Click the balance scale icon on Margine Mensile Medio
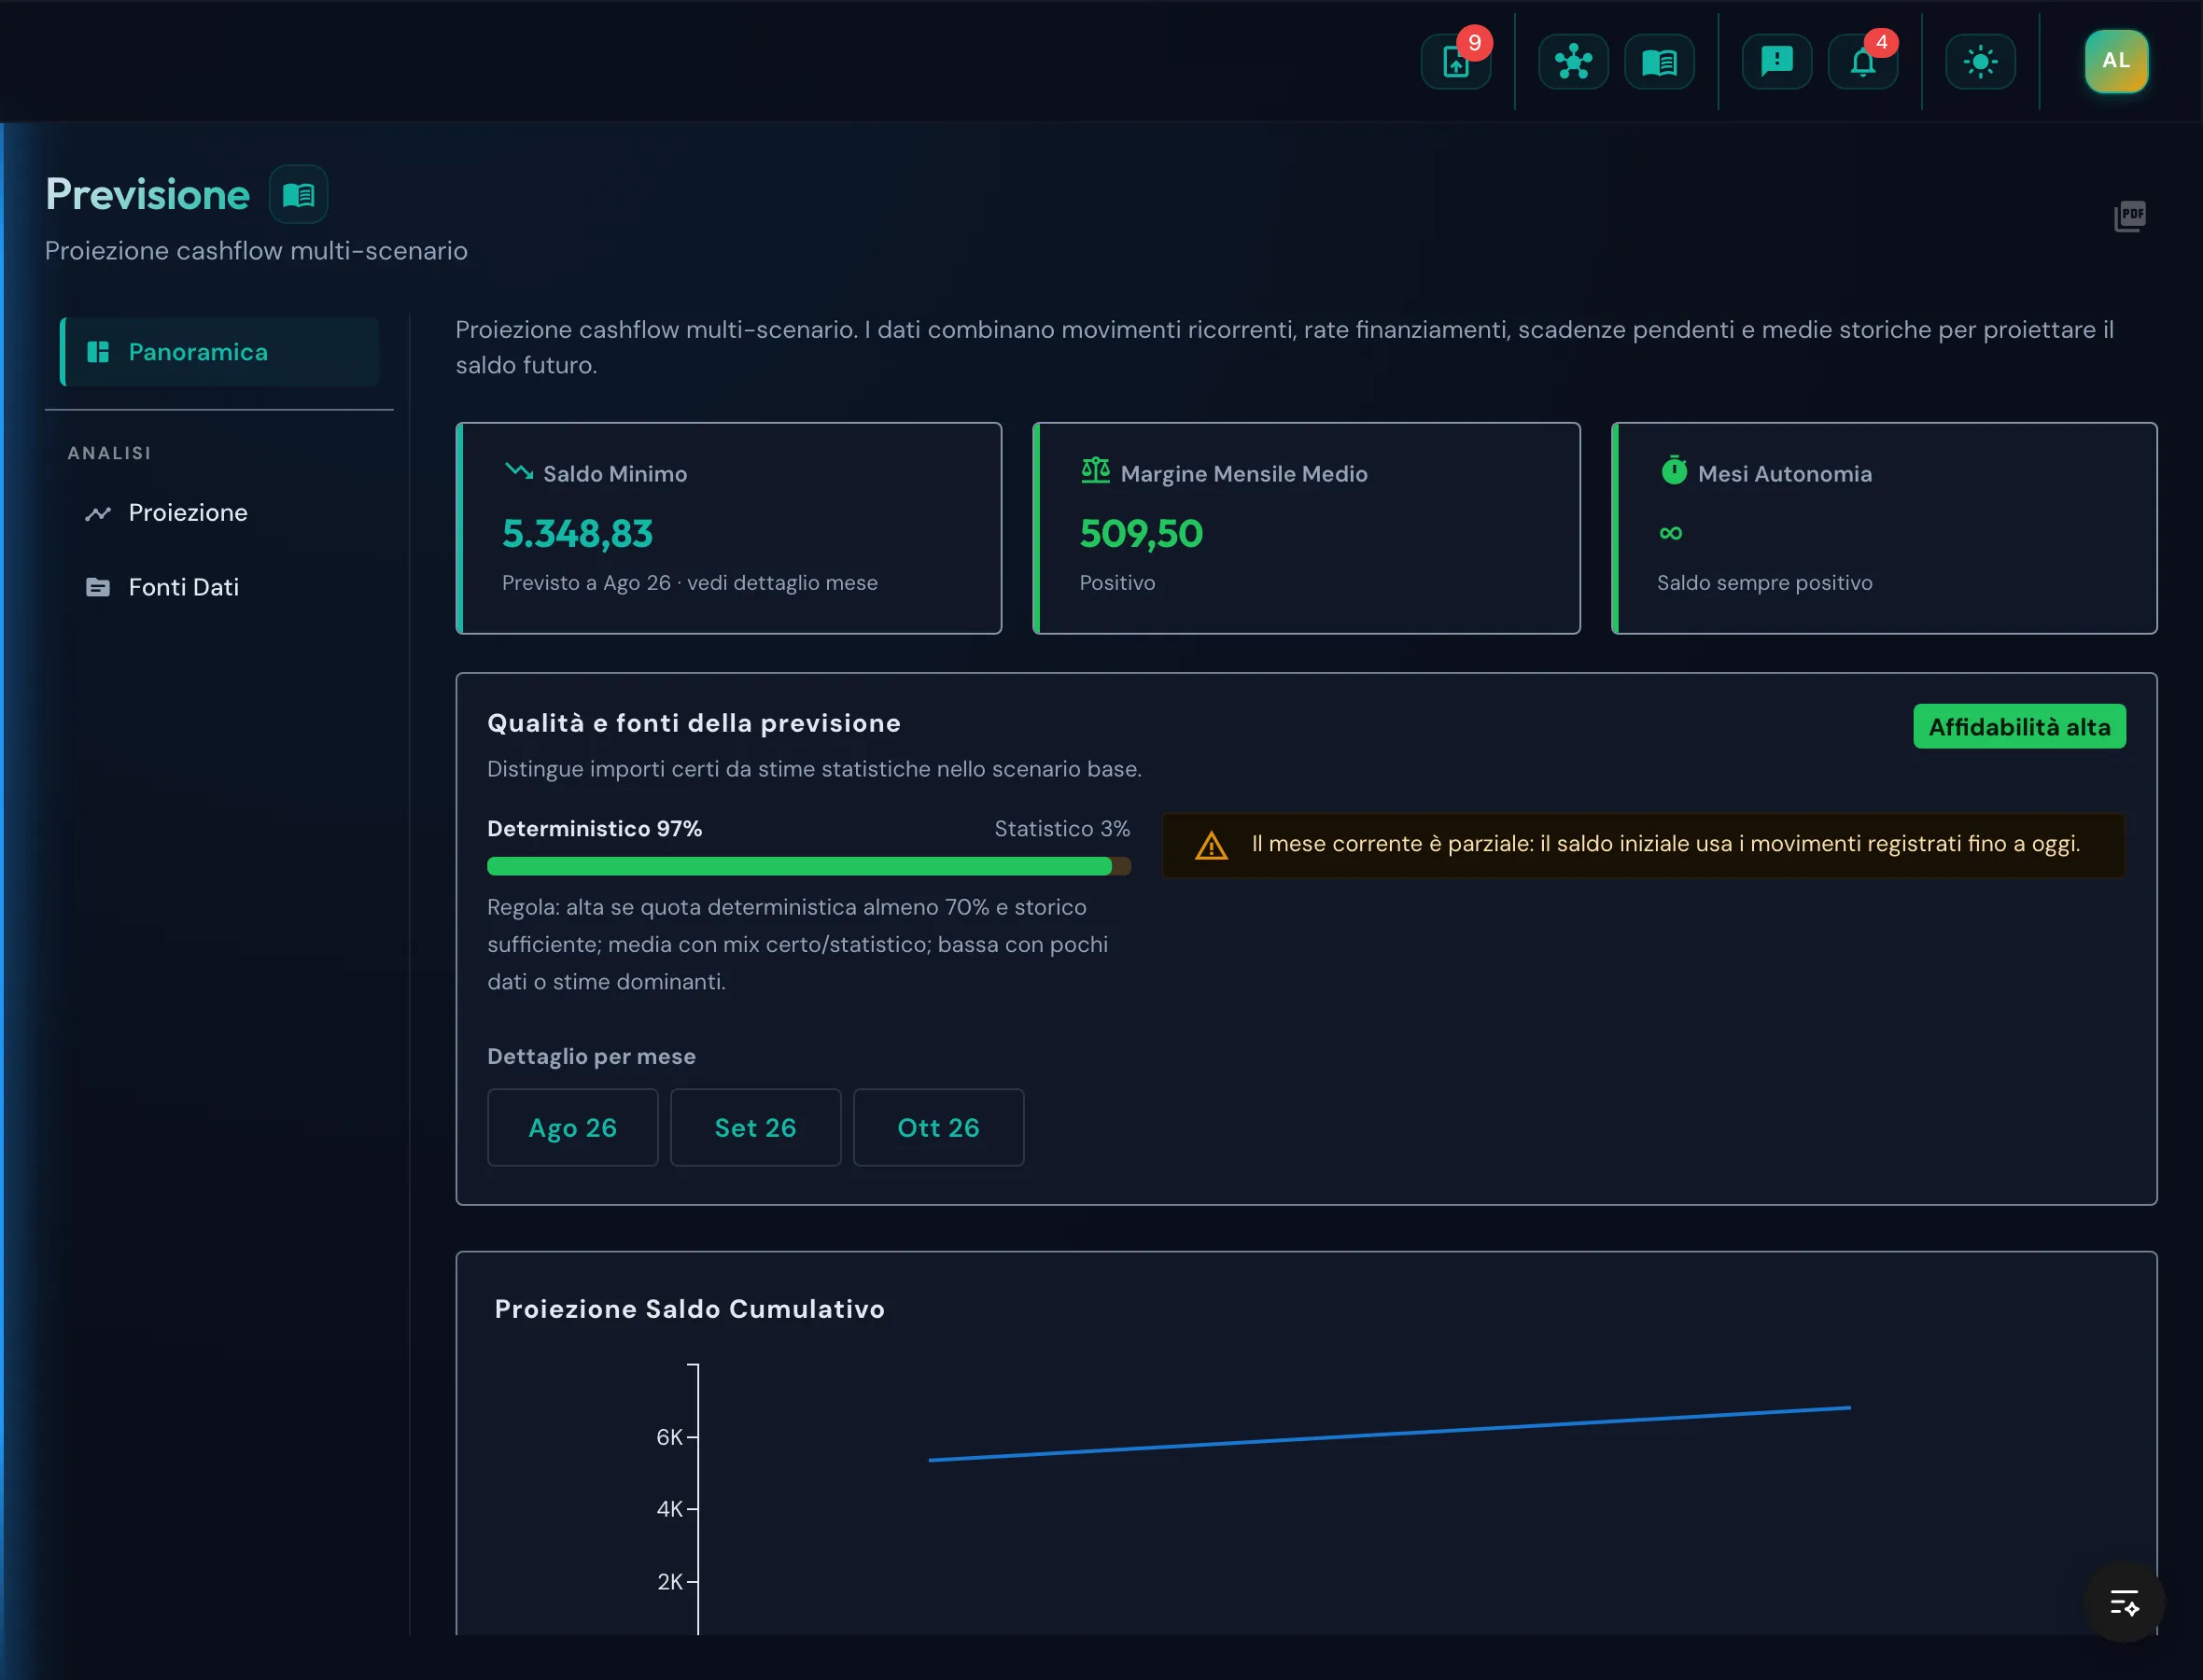This screenshot has height=1680, width=2203. click(x=1096, y=471)
